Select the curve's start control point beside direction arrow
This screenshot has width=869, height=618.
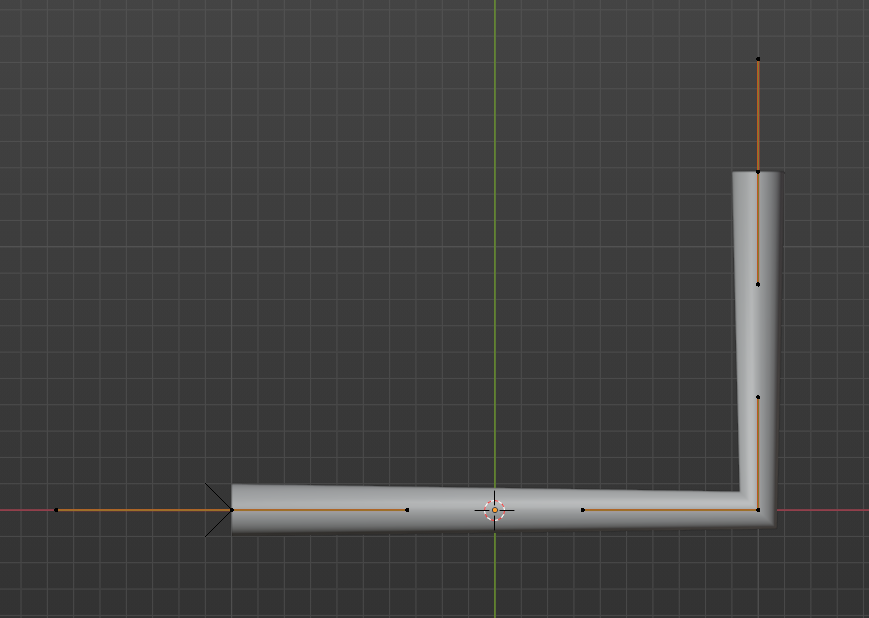coord(232,510)
